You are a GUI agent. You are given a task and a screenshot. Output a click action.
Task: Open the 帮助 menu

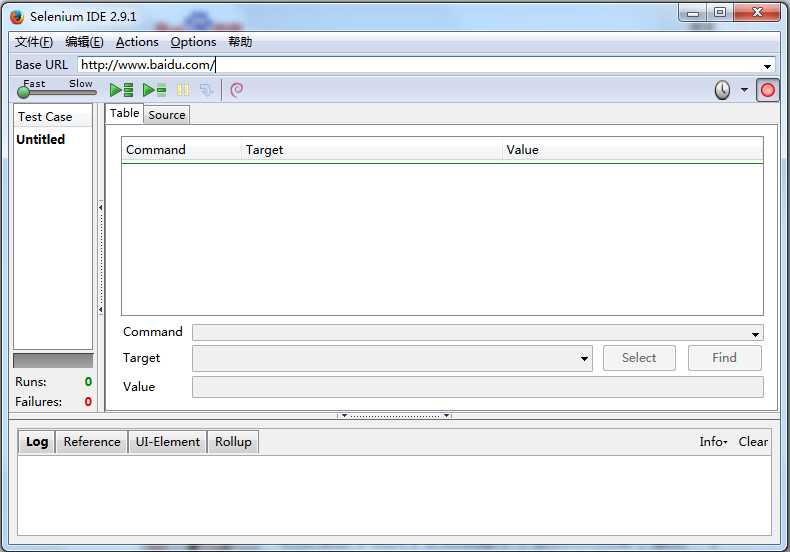tap(240, 42)
